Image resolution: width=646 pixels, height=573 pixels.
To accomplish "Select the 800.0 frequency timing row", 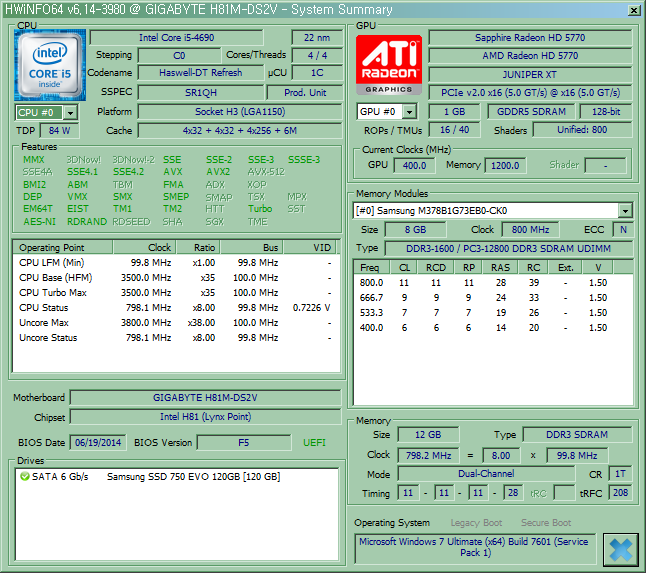I will [x=493, y=283].
